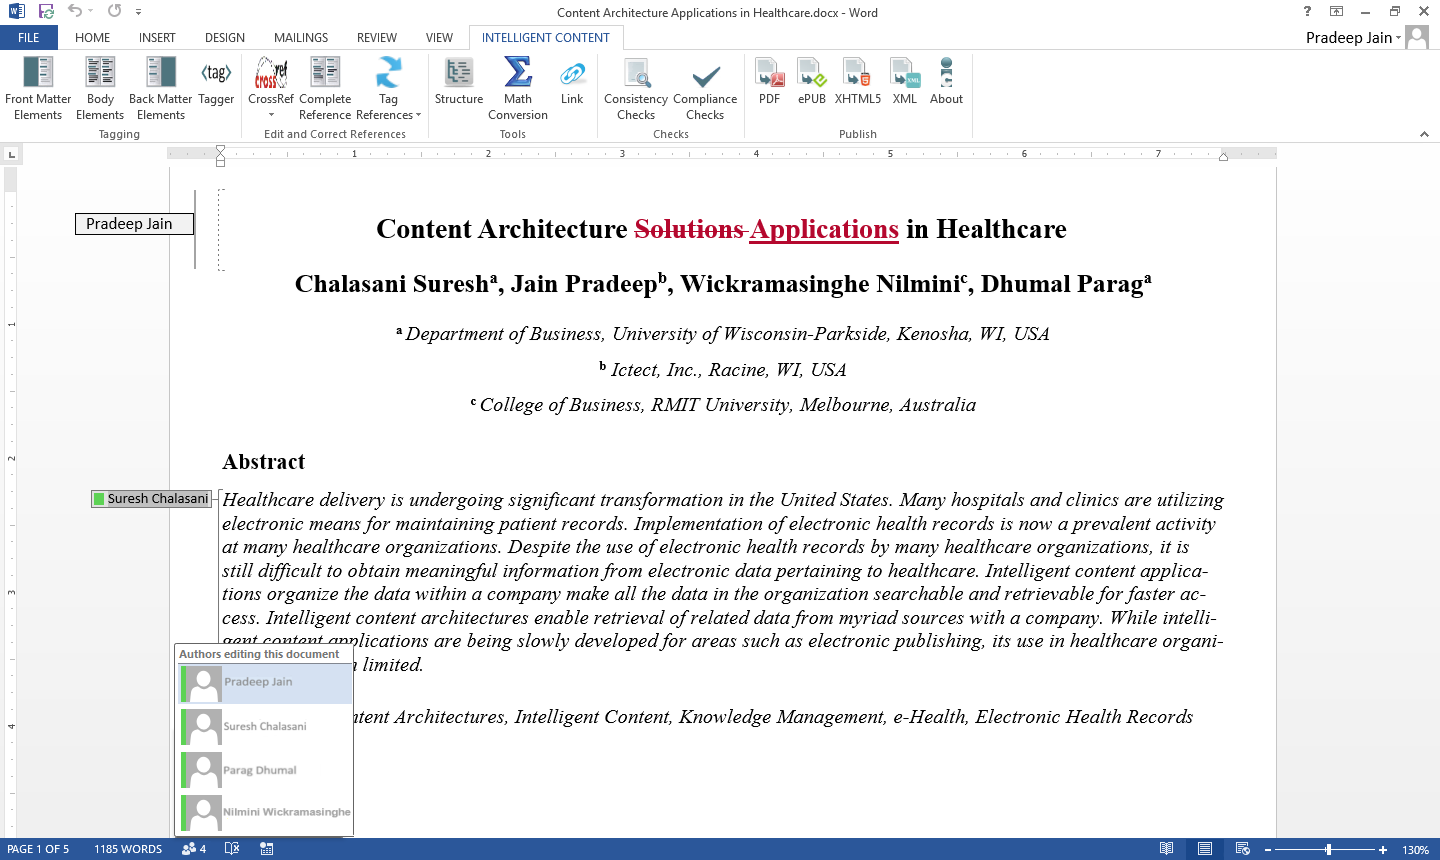This screenshot has height=860, width=1440.
Task: Open the Structure tool
Action: (459, 82)
